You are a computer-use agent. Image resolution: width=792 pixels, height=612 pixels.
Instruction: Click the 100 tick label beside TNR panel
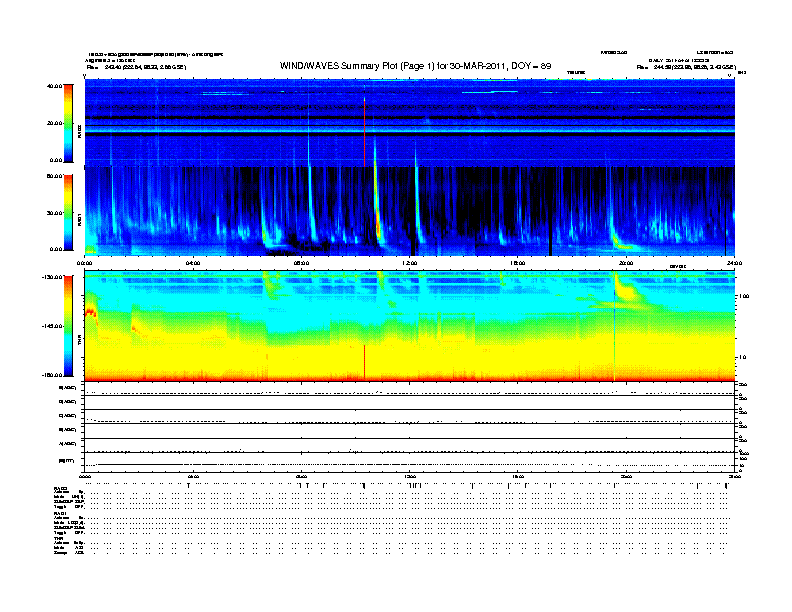[744, 296]
